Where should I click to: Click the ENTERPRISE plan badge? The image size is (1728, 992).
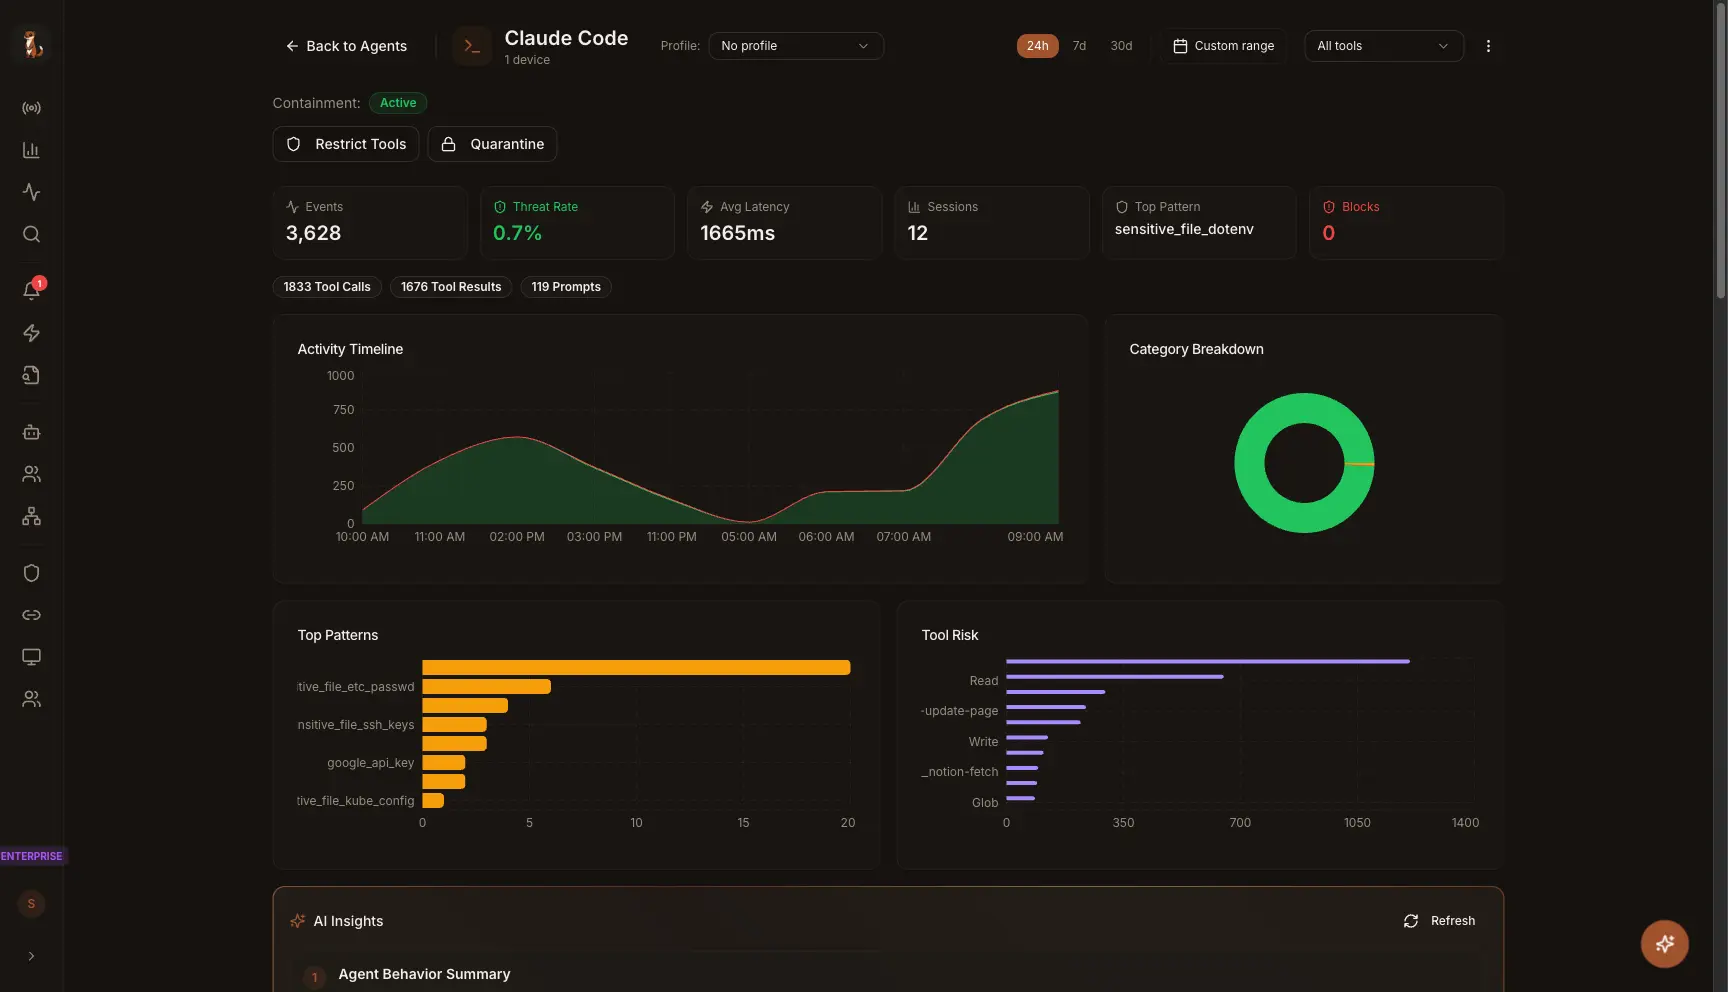click(x=31, y=856)
